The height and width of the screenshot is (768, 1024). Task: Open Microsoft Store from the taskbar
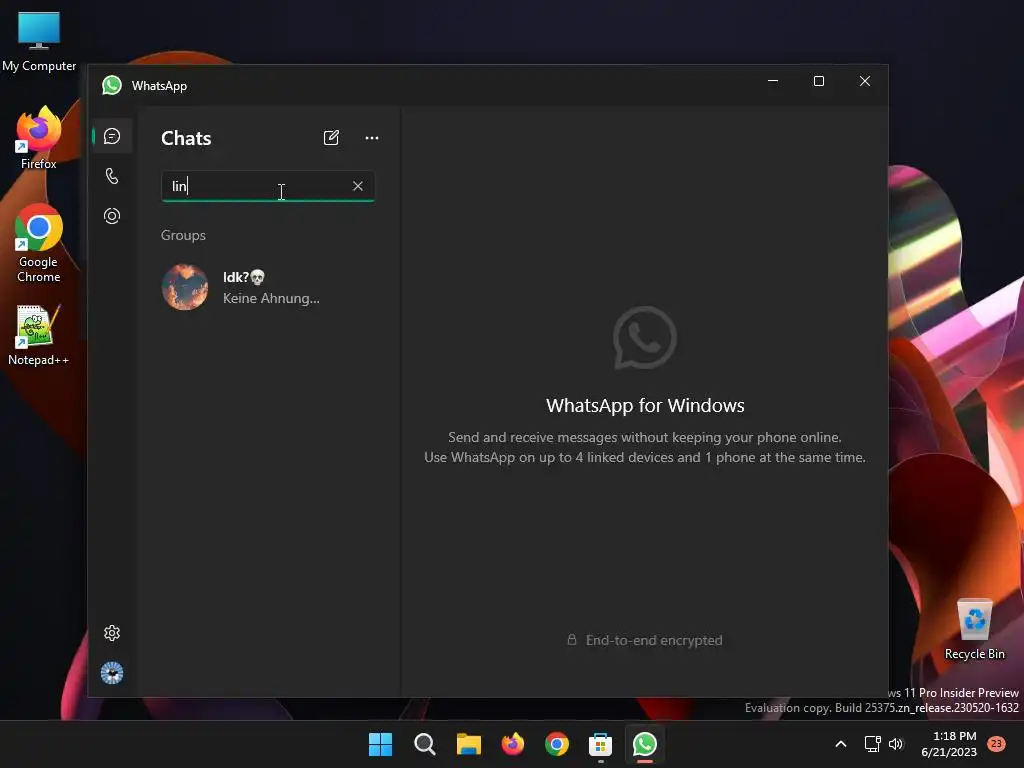coord(601,744)
